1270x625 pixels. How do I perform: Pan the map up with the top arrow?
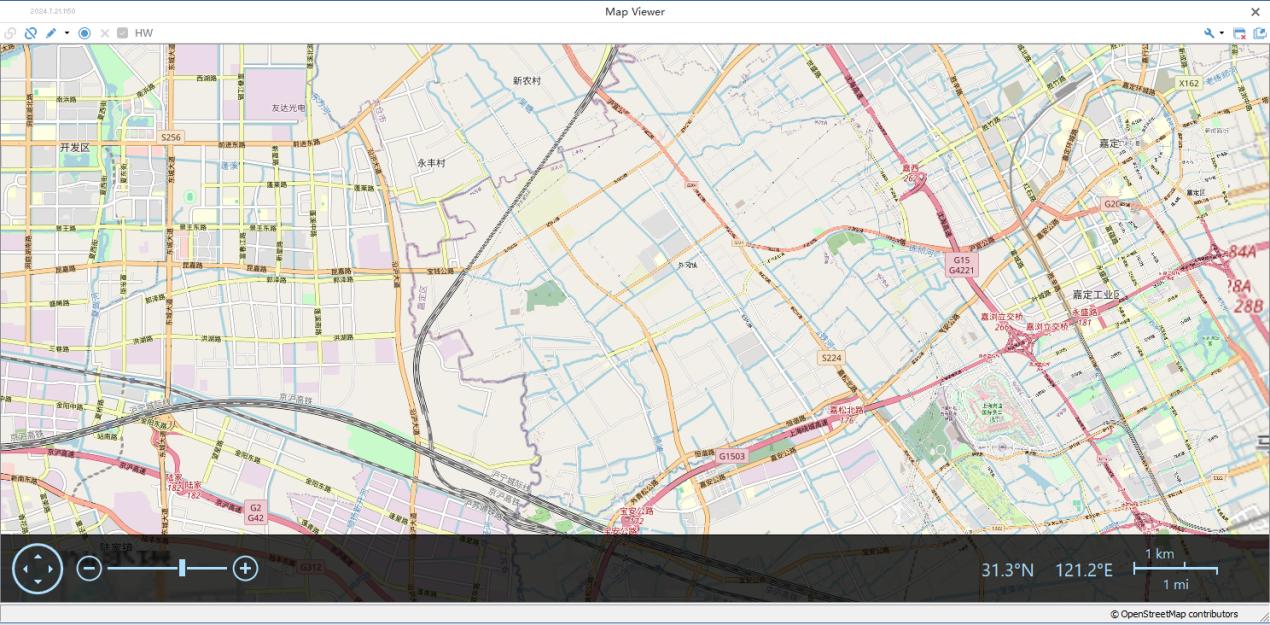pyautogui.click(x=38, y=555)
